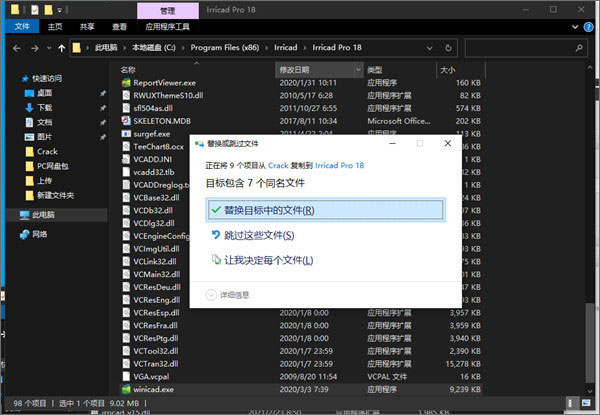Expand the 此电脑 breadcrumb chevron
600x415 pixels.
125,48
